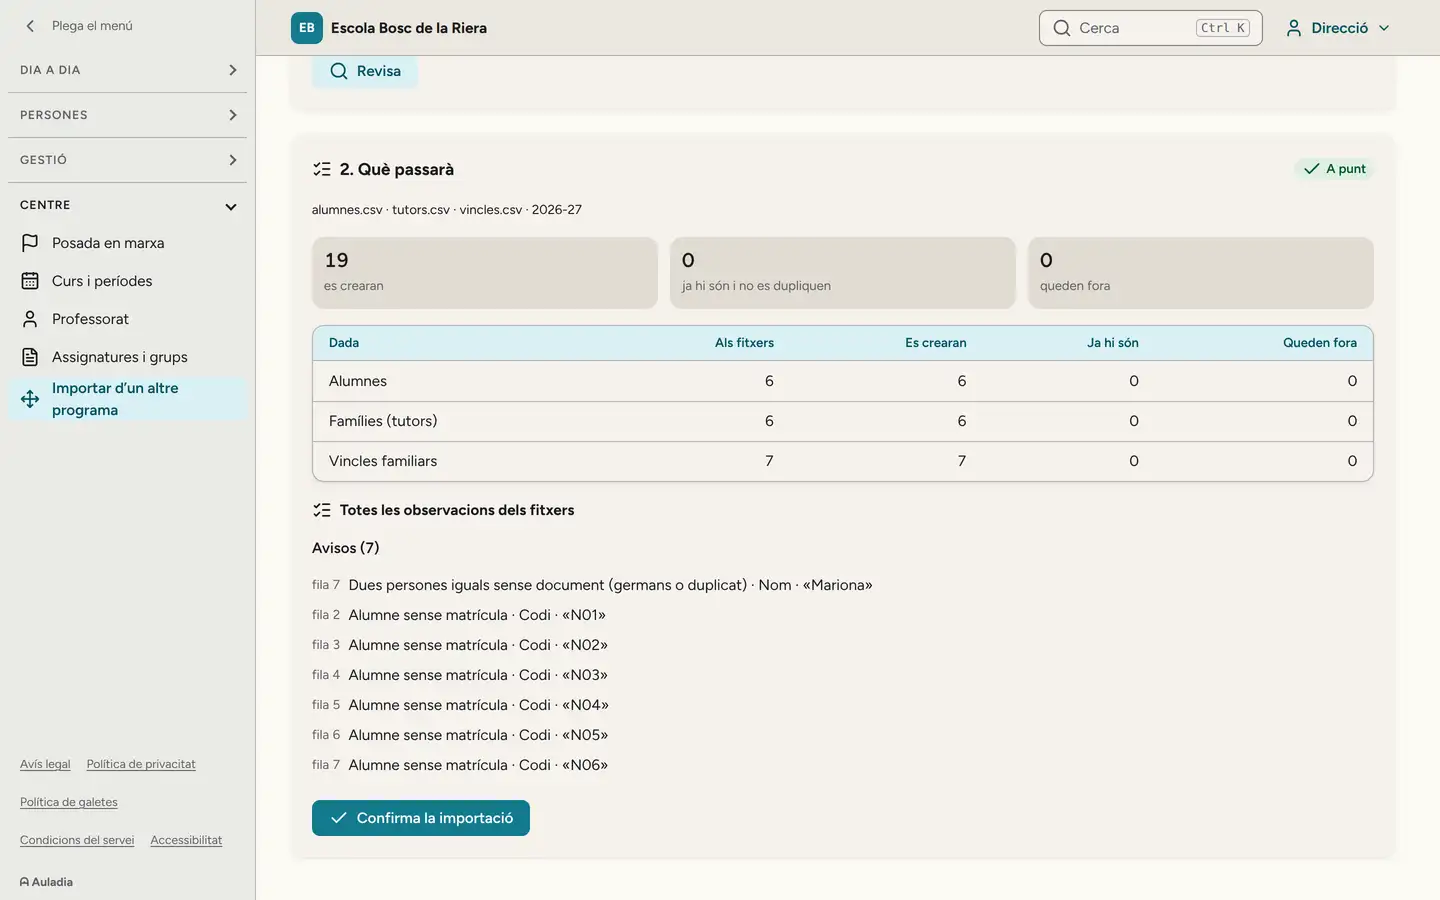The width and height of the screenshot is (1440, 900).
Task: Expand the DIA A DIA section
Action: click(x=128, y=70)
